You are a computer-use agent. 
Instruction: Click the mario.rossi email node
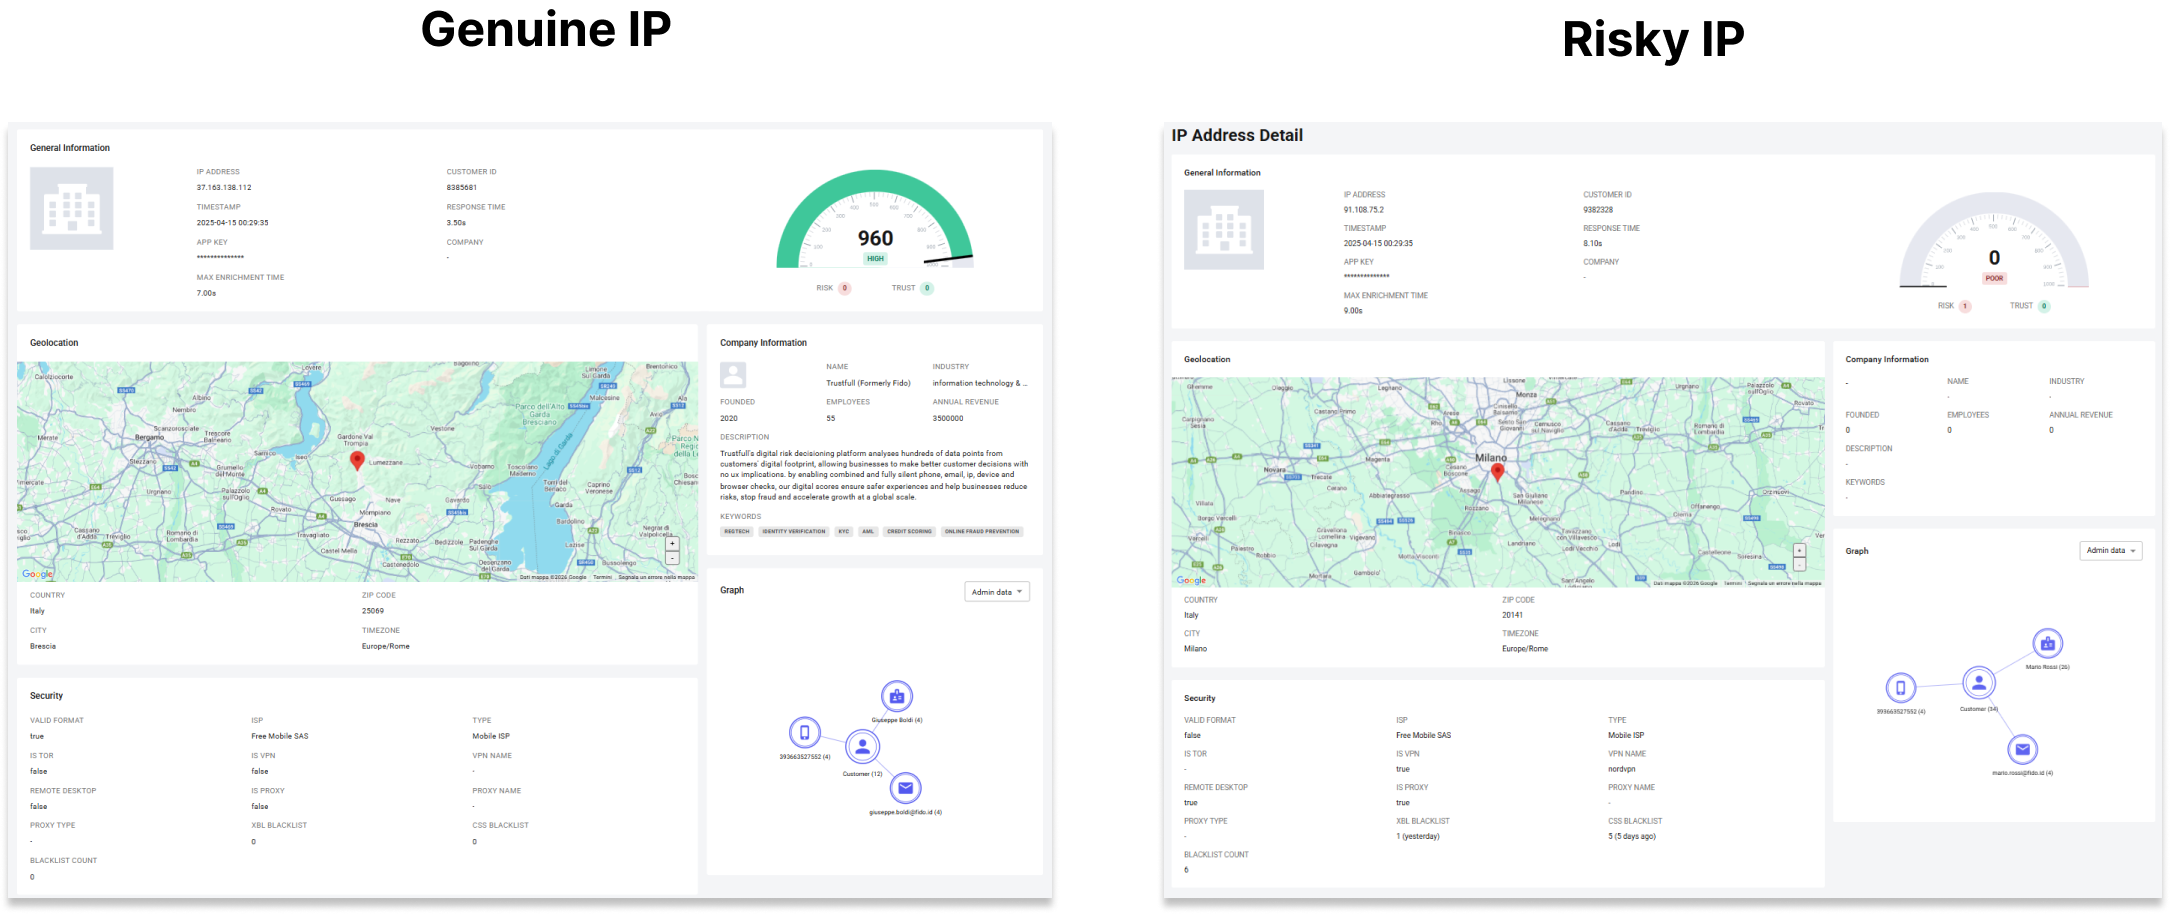(2022, 749)
